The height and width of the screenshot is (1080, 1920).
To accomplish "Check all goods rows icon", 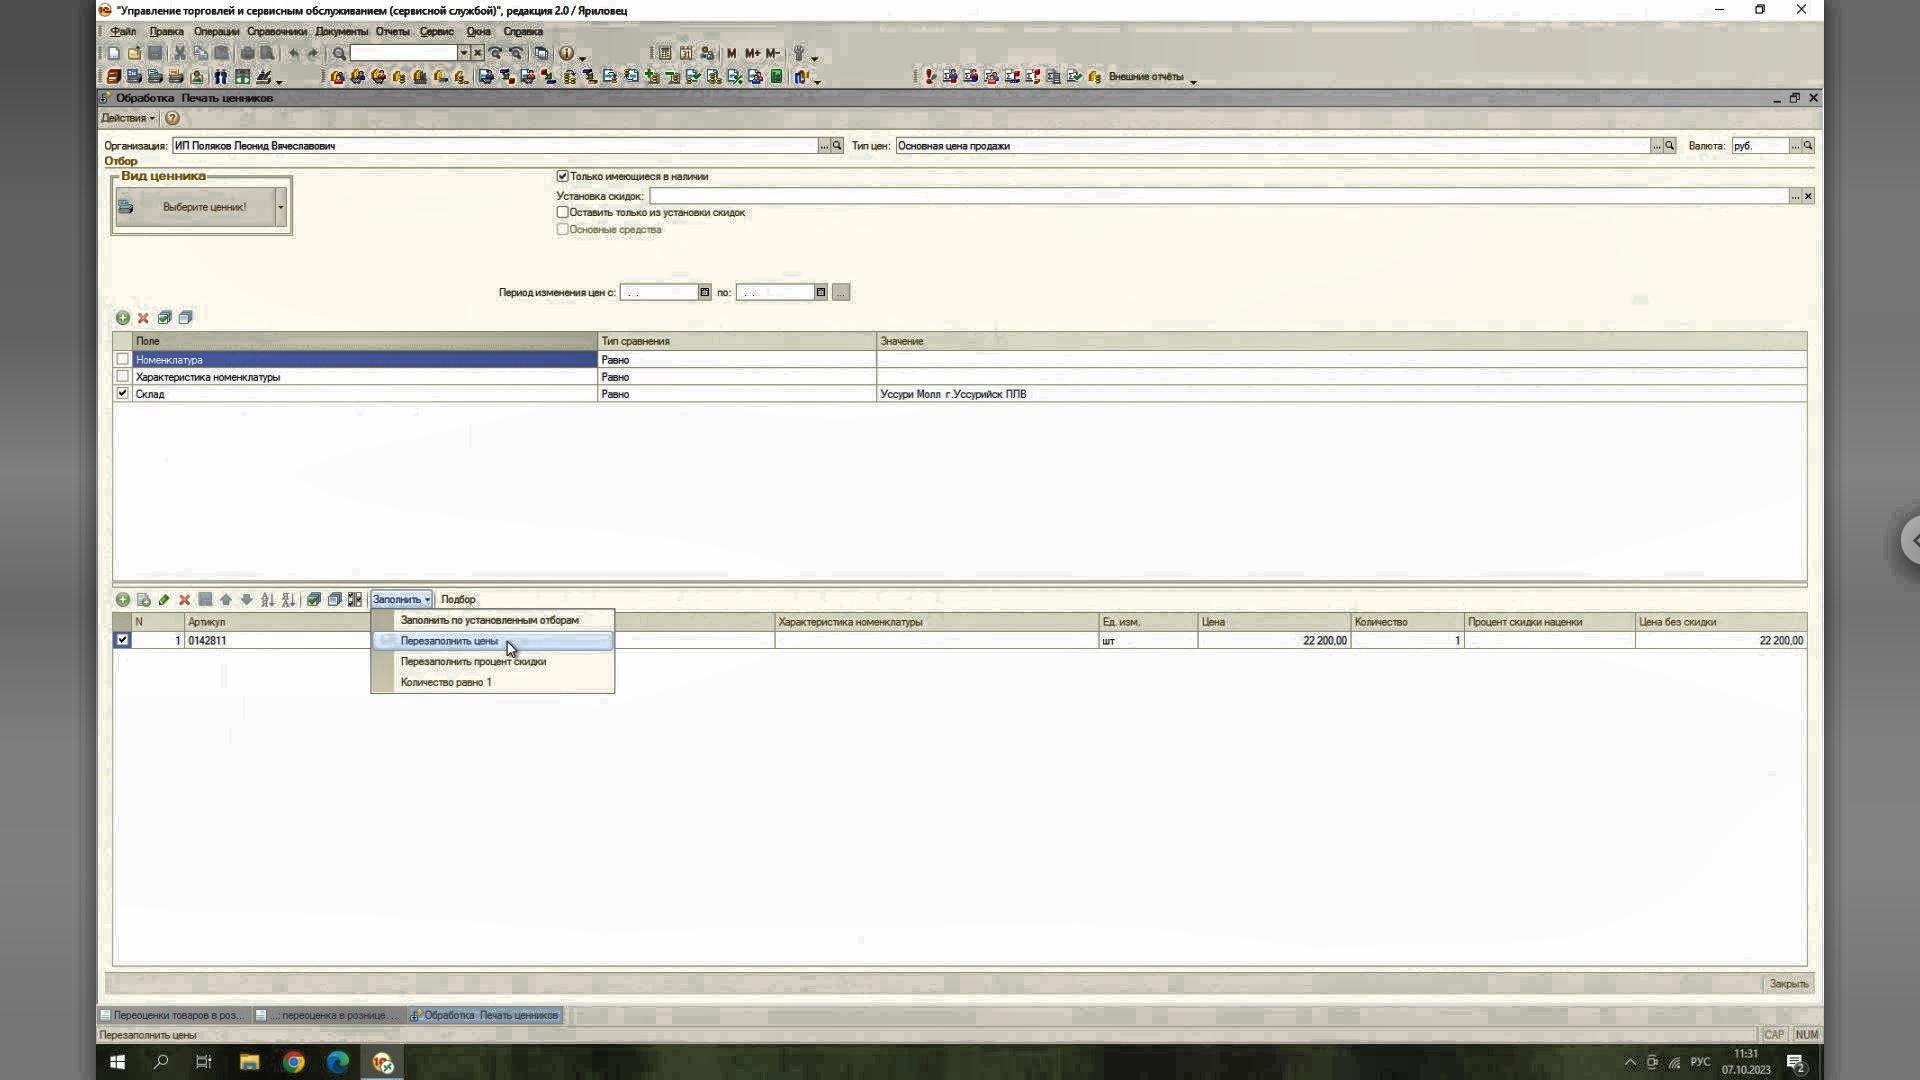I will click(314, 600).
